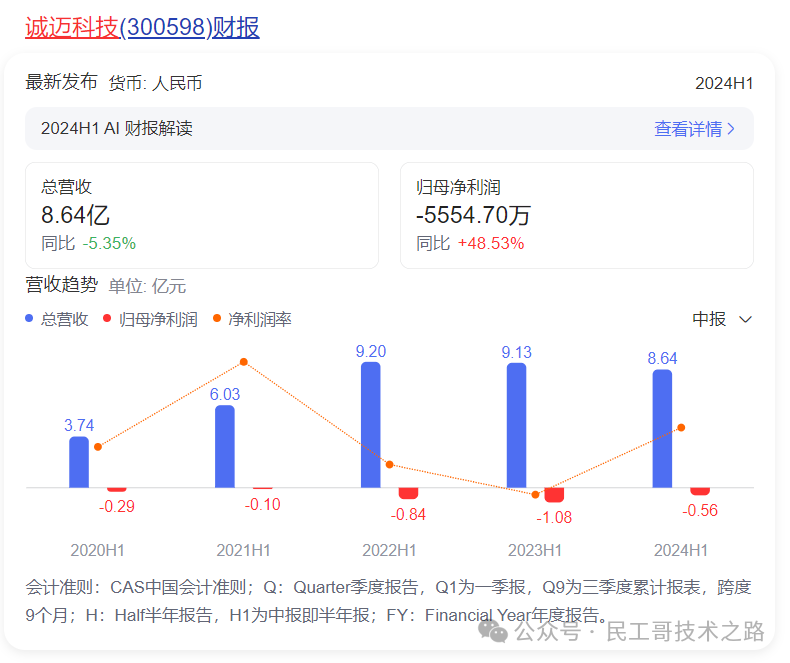The image size is (790, 663).
Task: Open the 归母净利润 -5554.70万 summary card
Action: (577, 215)
